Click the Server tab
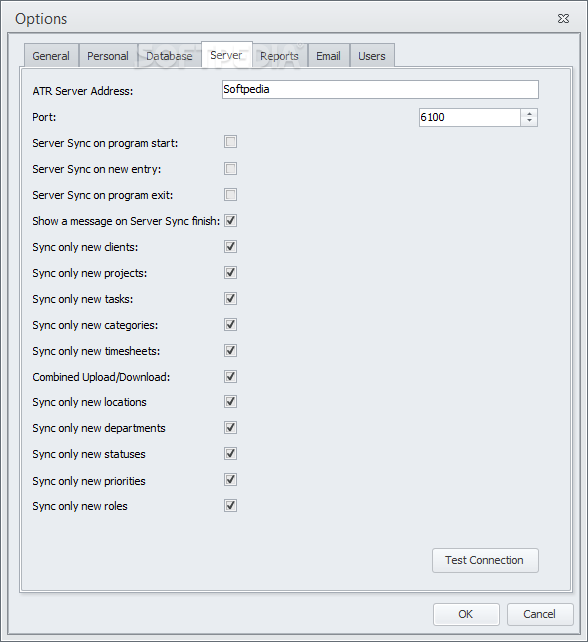588x642 pixels. click(226, 54)
